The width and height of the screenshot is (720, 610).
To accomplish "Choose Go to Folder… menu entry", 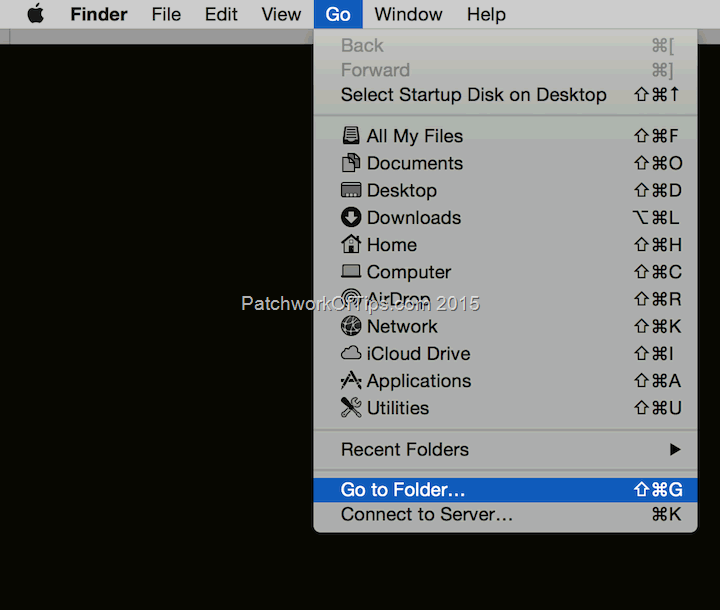I will (505, 490).
